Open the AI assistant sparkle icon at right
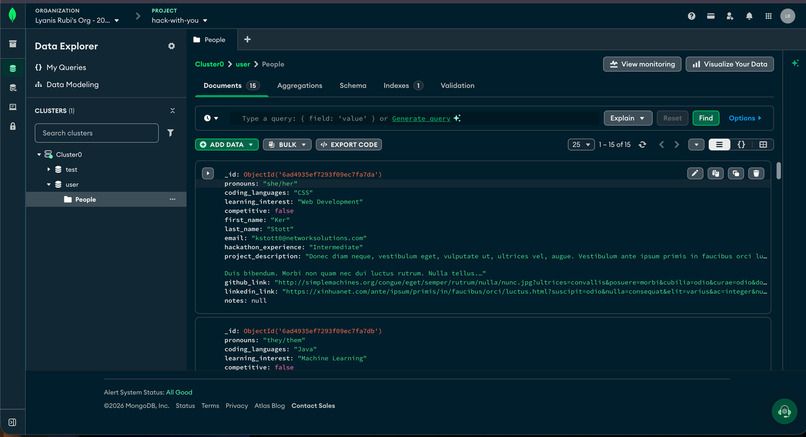Image resolution: width=806 pixels, height=437 pixels. [795, 63]
